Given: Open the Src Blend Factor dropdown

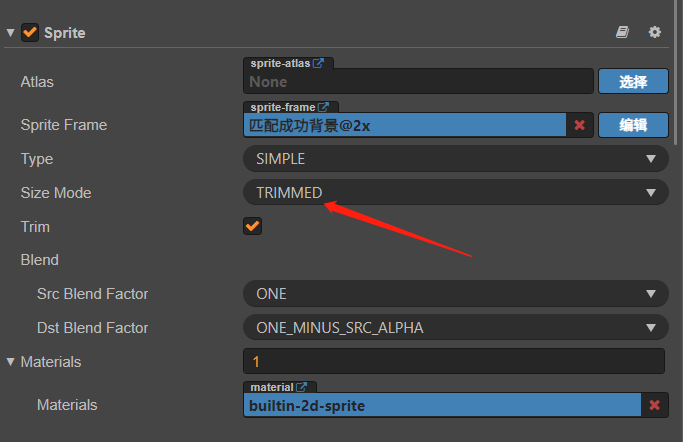Looking at the screenshot, I should click(455, 294).
